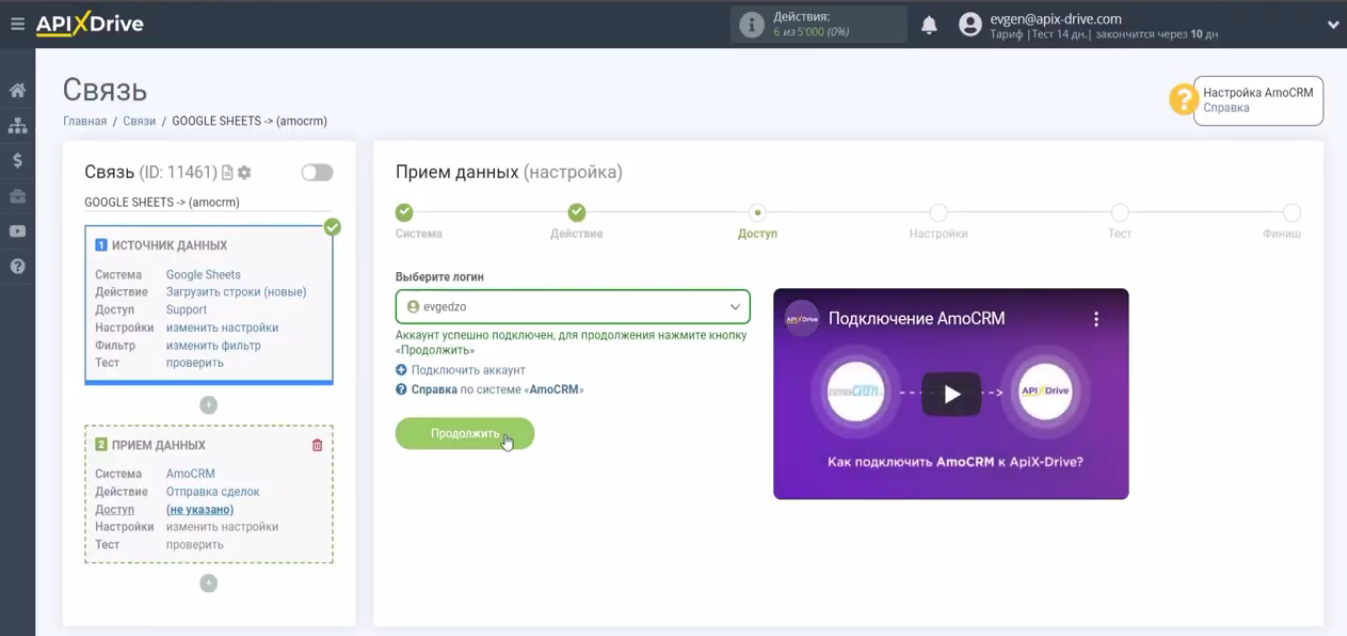Click Главная breadcrumb link
Viewport: 1347px width, 636px height.
pyautogui.click(x=85, y=121)
